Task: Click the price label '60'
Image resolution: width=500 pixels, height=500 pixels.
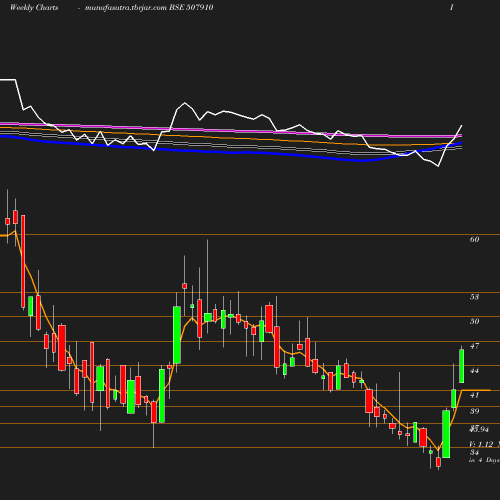Action: [474, 239]
